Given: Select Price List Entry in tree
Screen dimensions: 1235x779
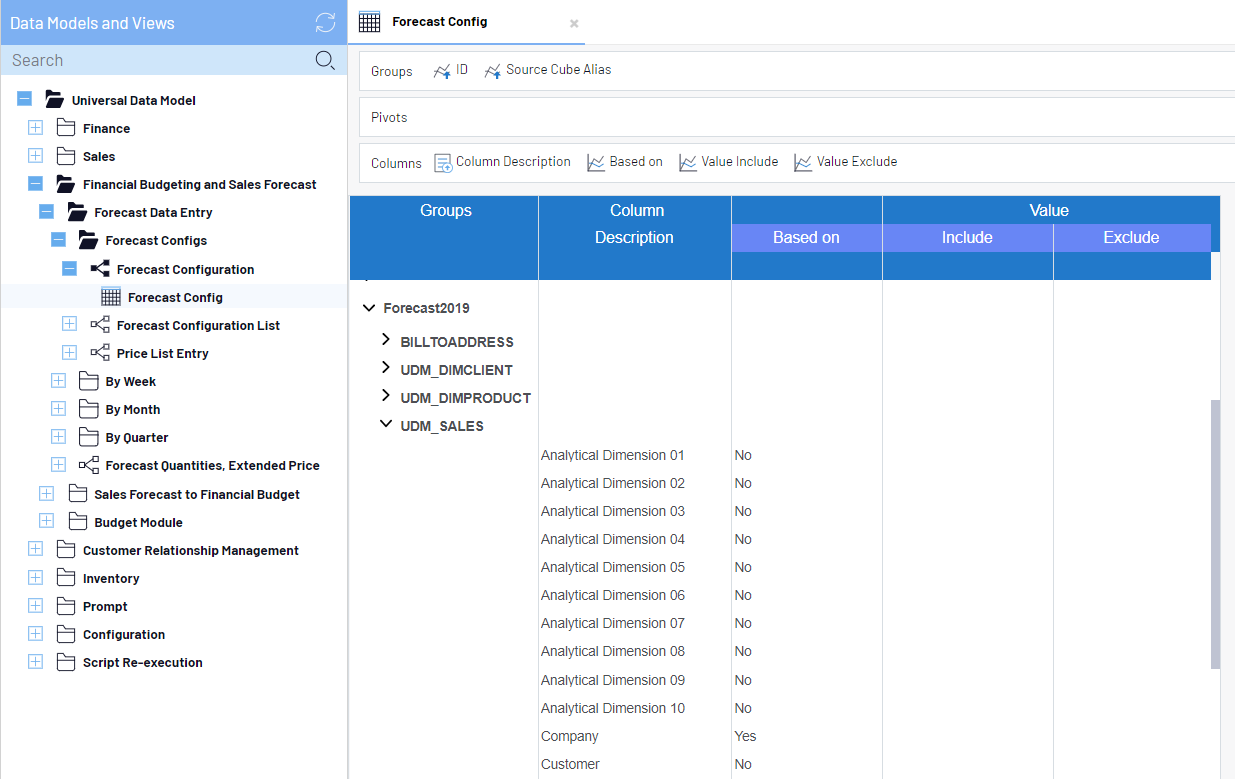Looking at the screenshot, I should tap(162, 353).
